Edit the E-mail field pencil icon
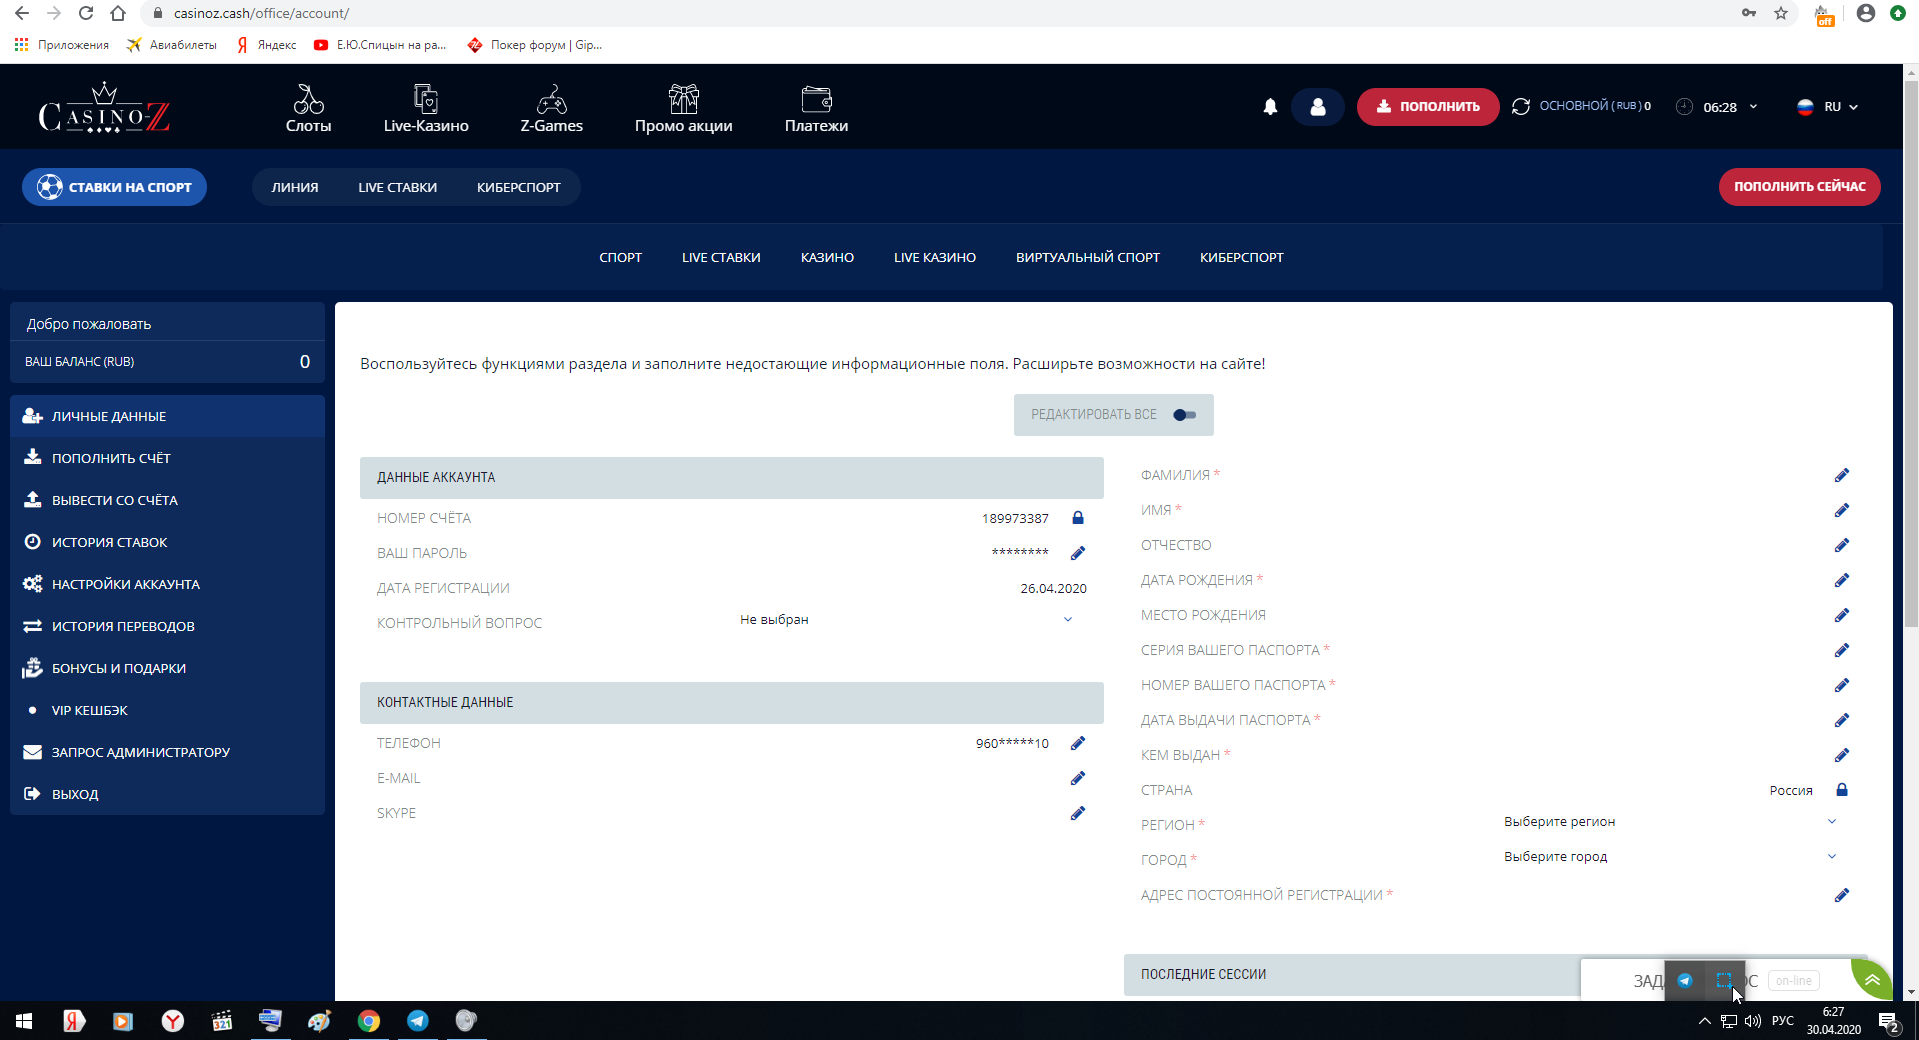The height and width of the screenshot is (1040, 1919). pyautogui.click(x=1078, y=778)
